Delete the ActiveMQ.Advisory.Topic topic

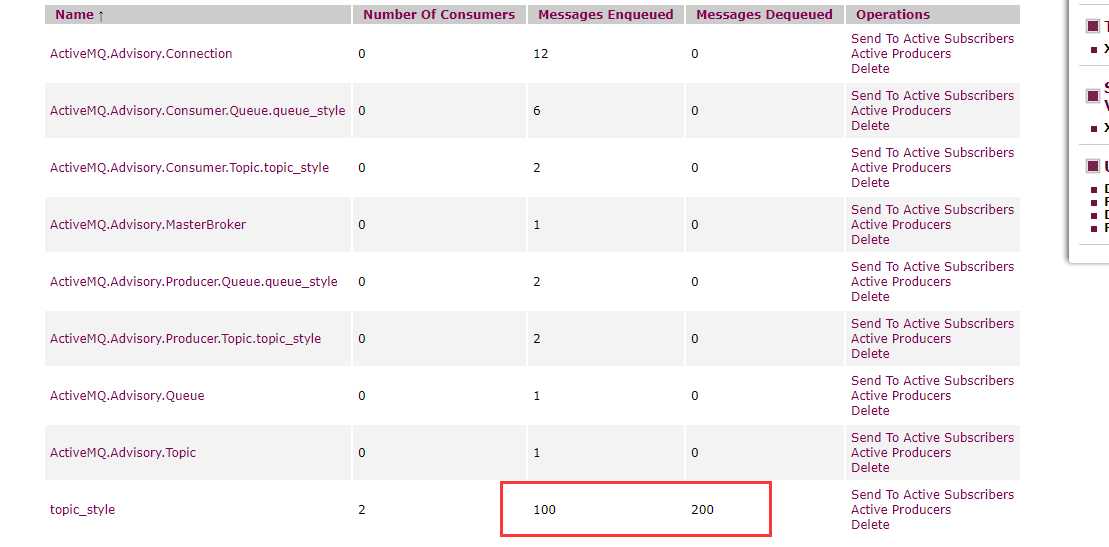tap(870, 467)
